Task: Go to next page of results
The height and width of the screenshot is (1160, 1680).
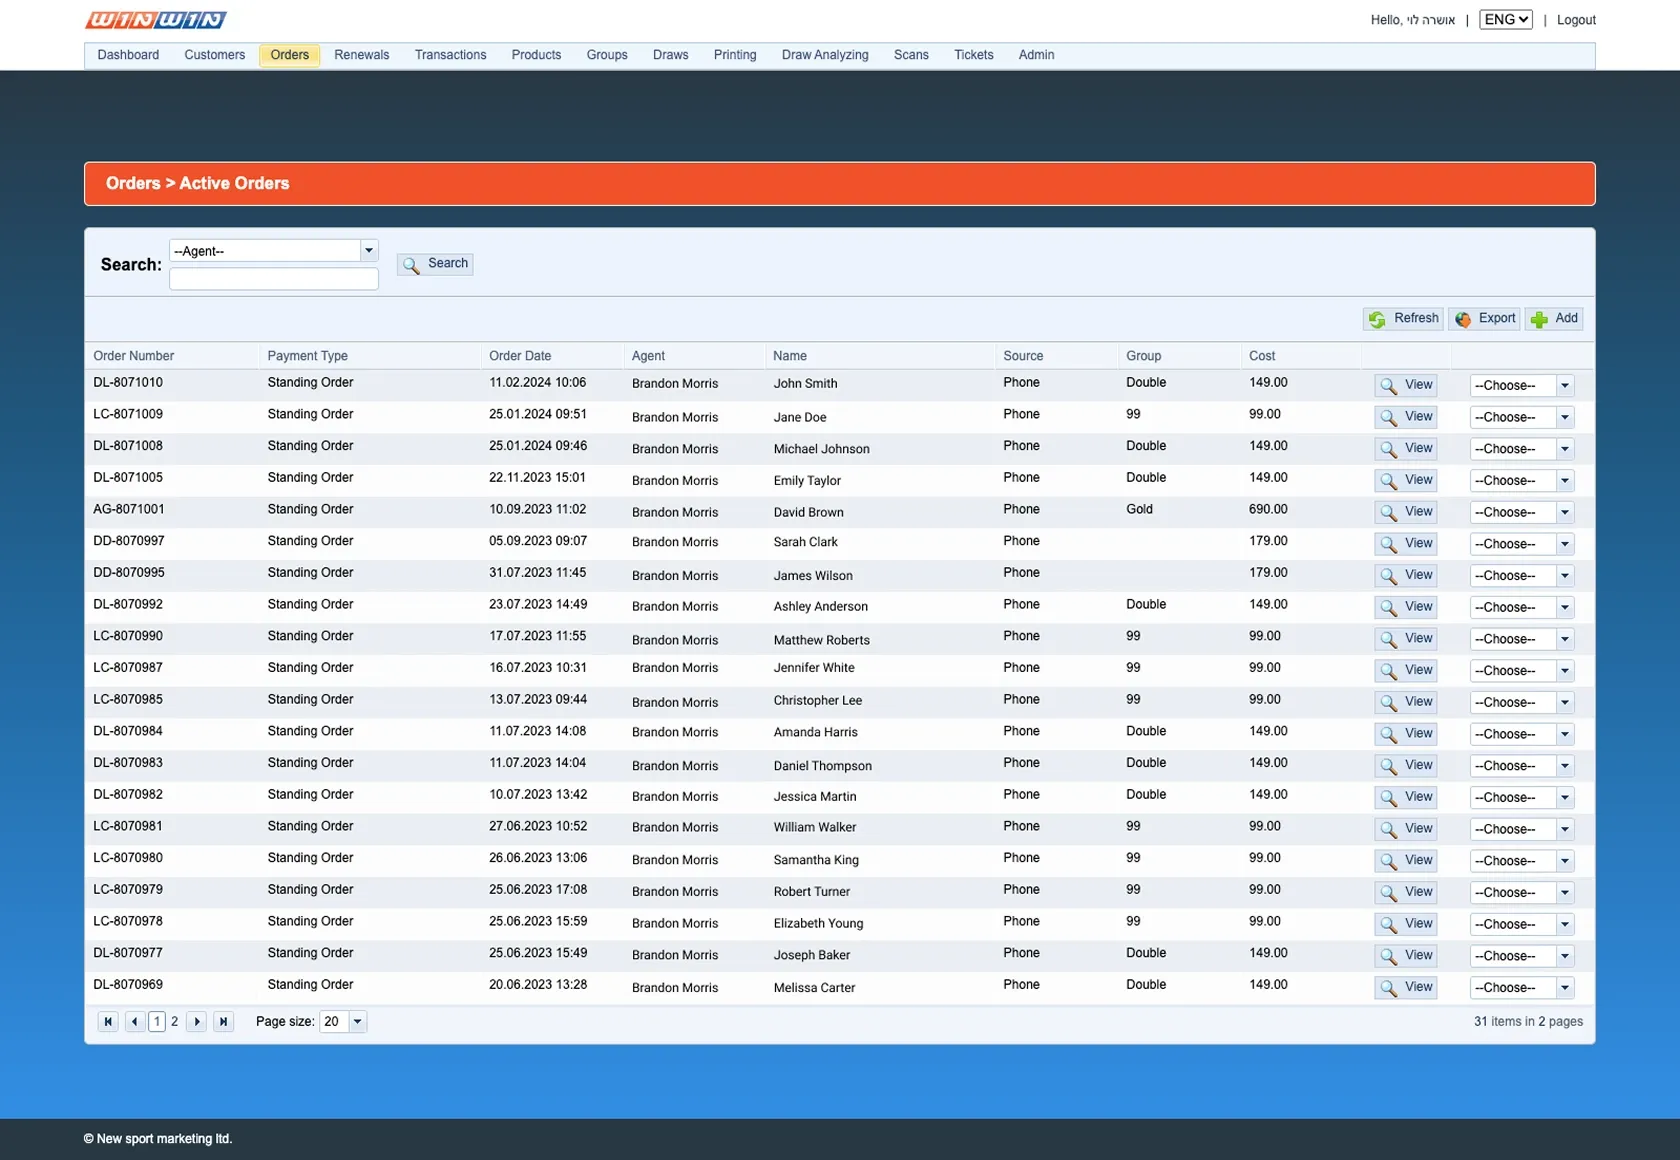Action: (x=197, y=1021)
